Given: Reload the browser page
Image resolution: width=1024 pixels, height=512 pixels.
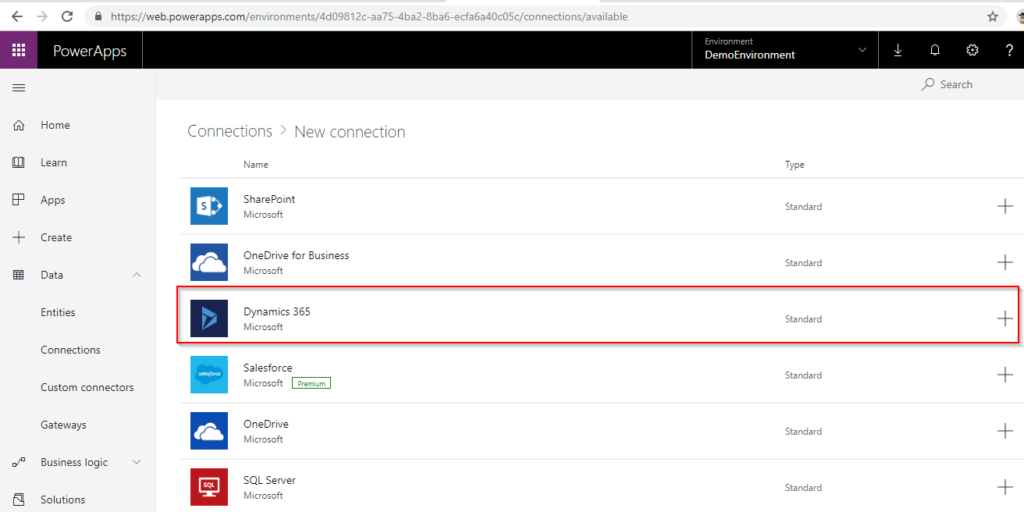Looking at the screenshot, I should pos(67,16).
